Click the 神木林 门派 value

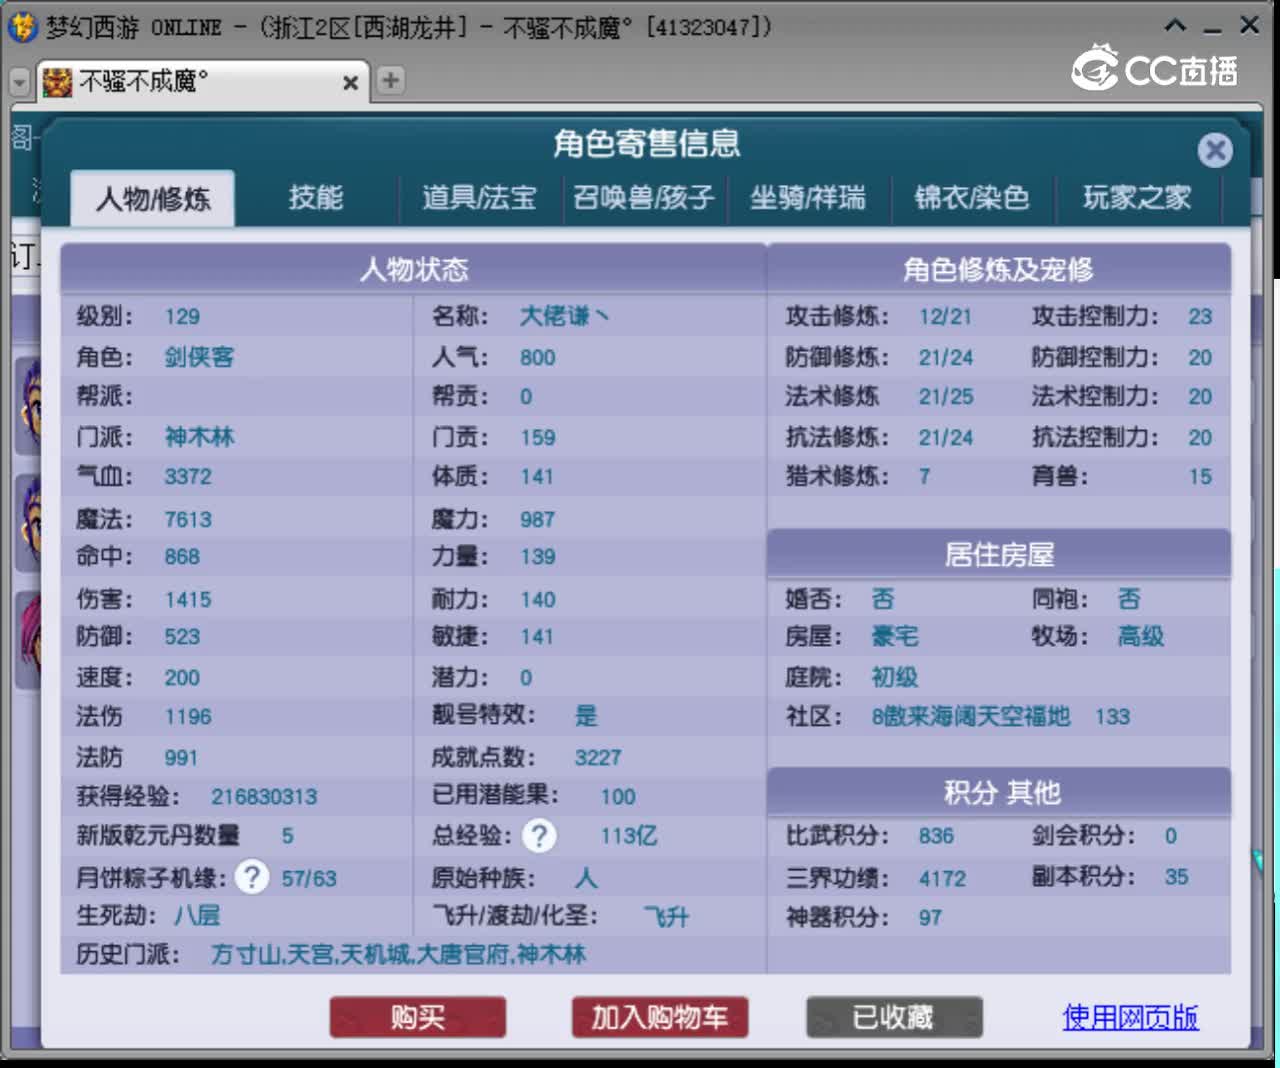point(199,437)
